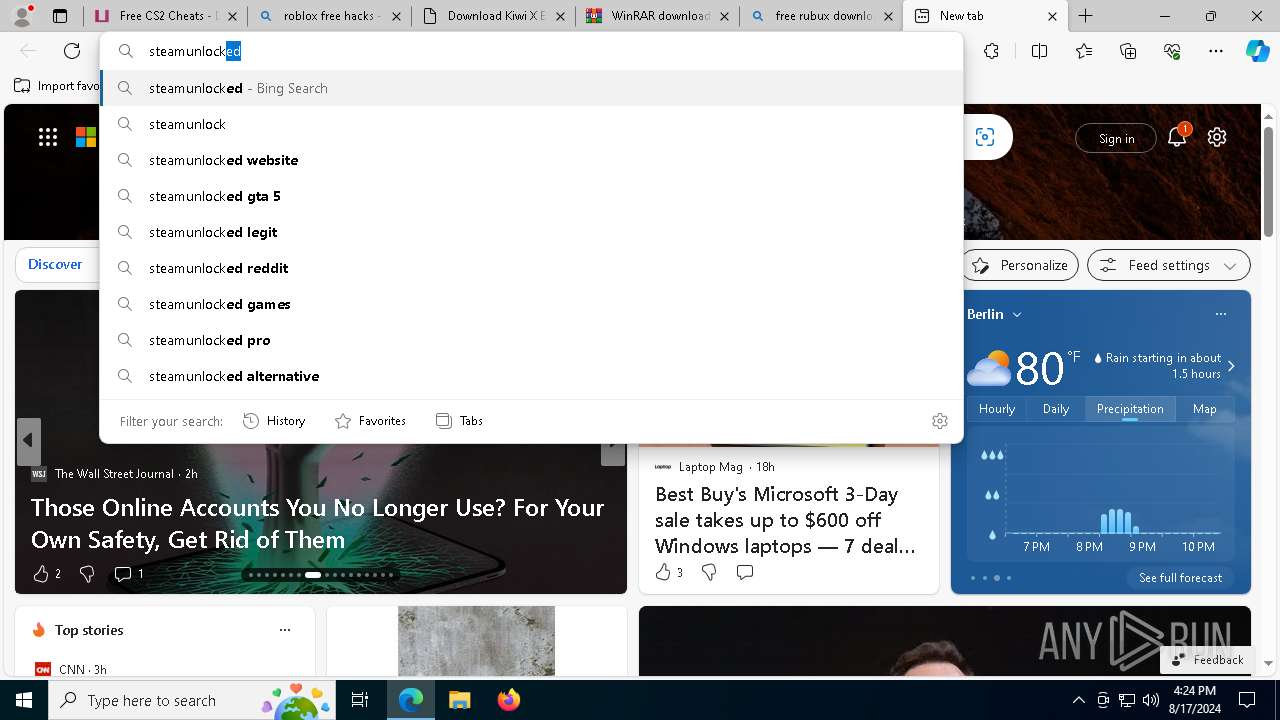This screenshot has height=720, width=1280.
Task: Click the visual search camera icon
Action: (x=985, y=138)
